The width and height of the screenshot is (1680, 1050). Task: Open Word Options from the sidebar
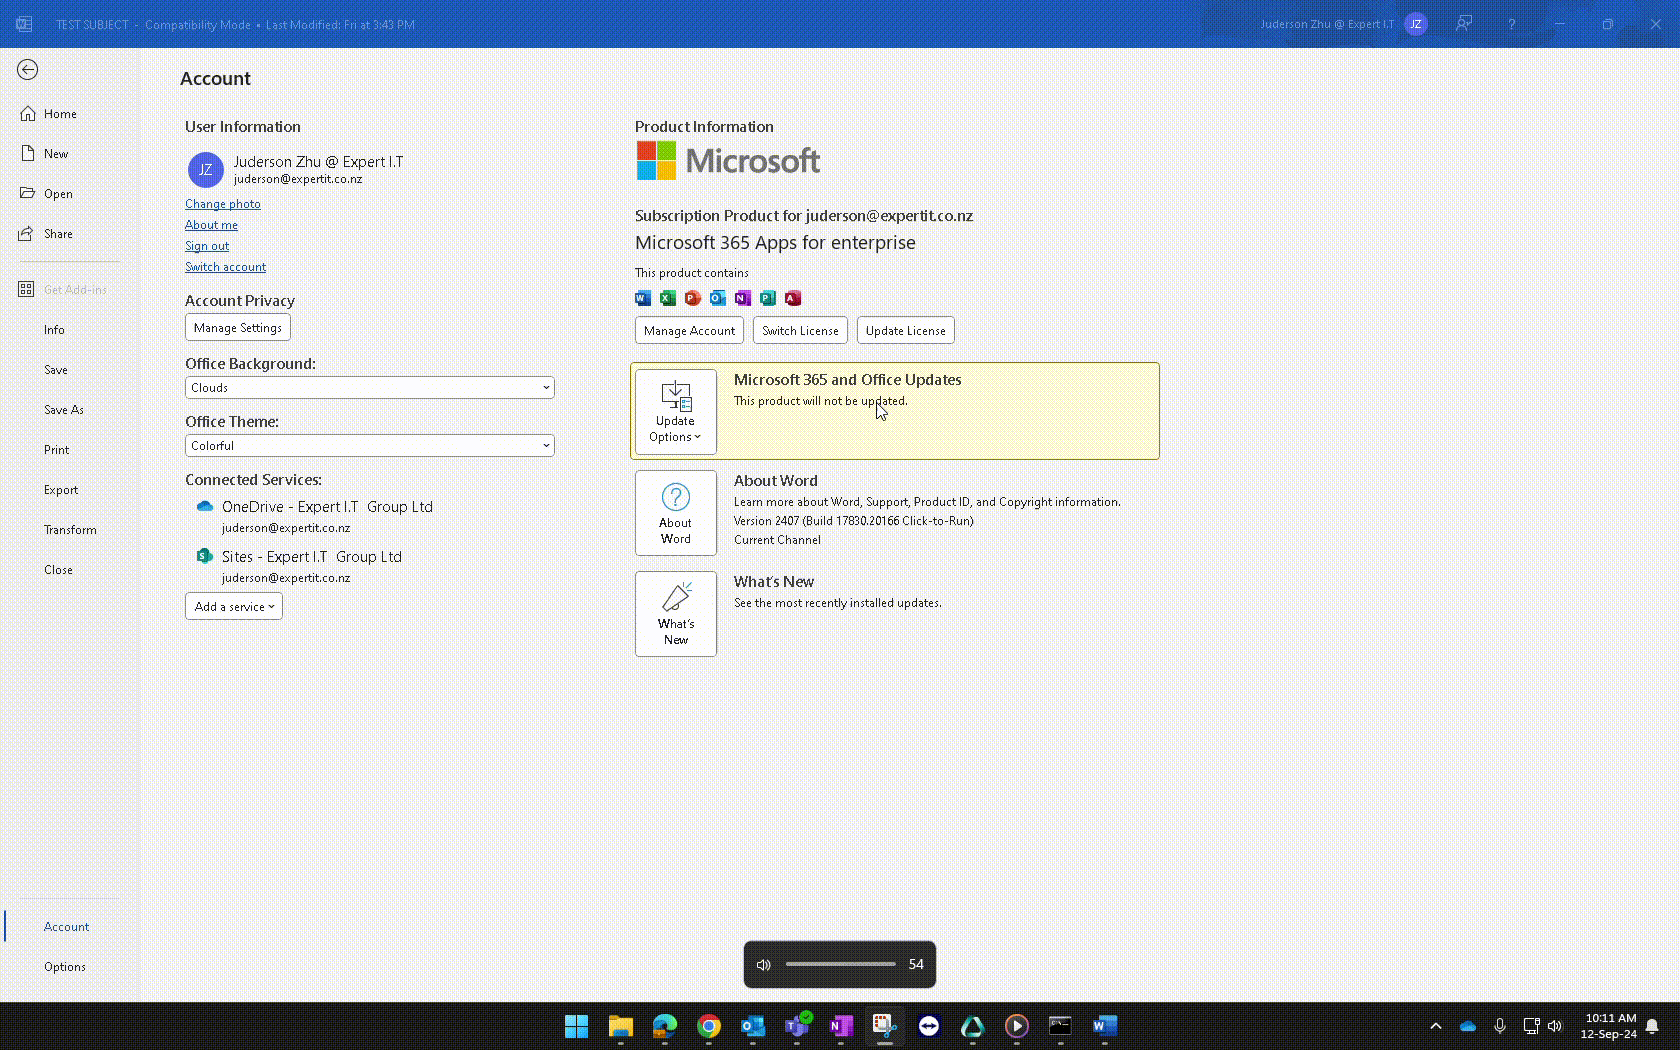click(65, 967)
